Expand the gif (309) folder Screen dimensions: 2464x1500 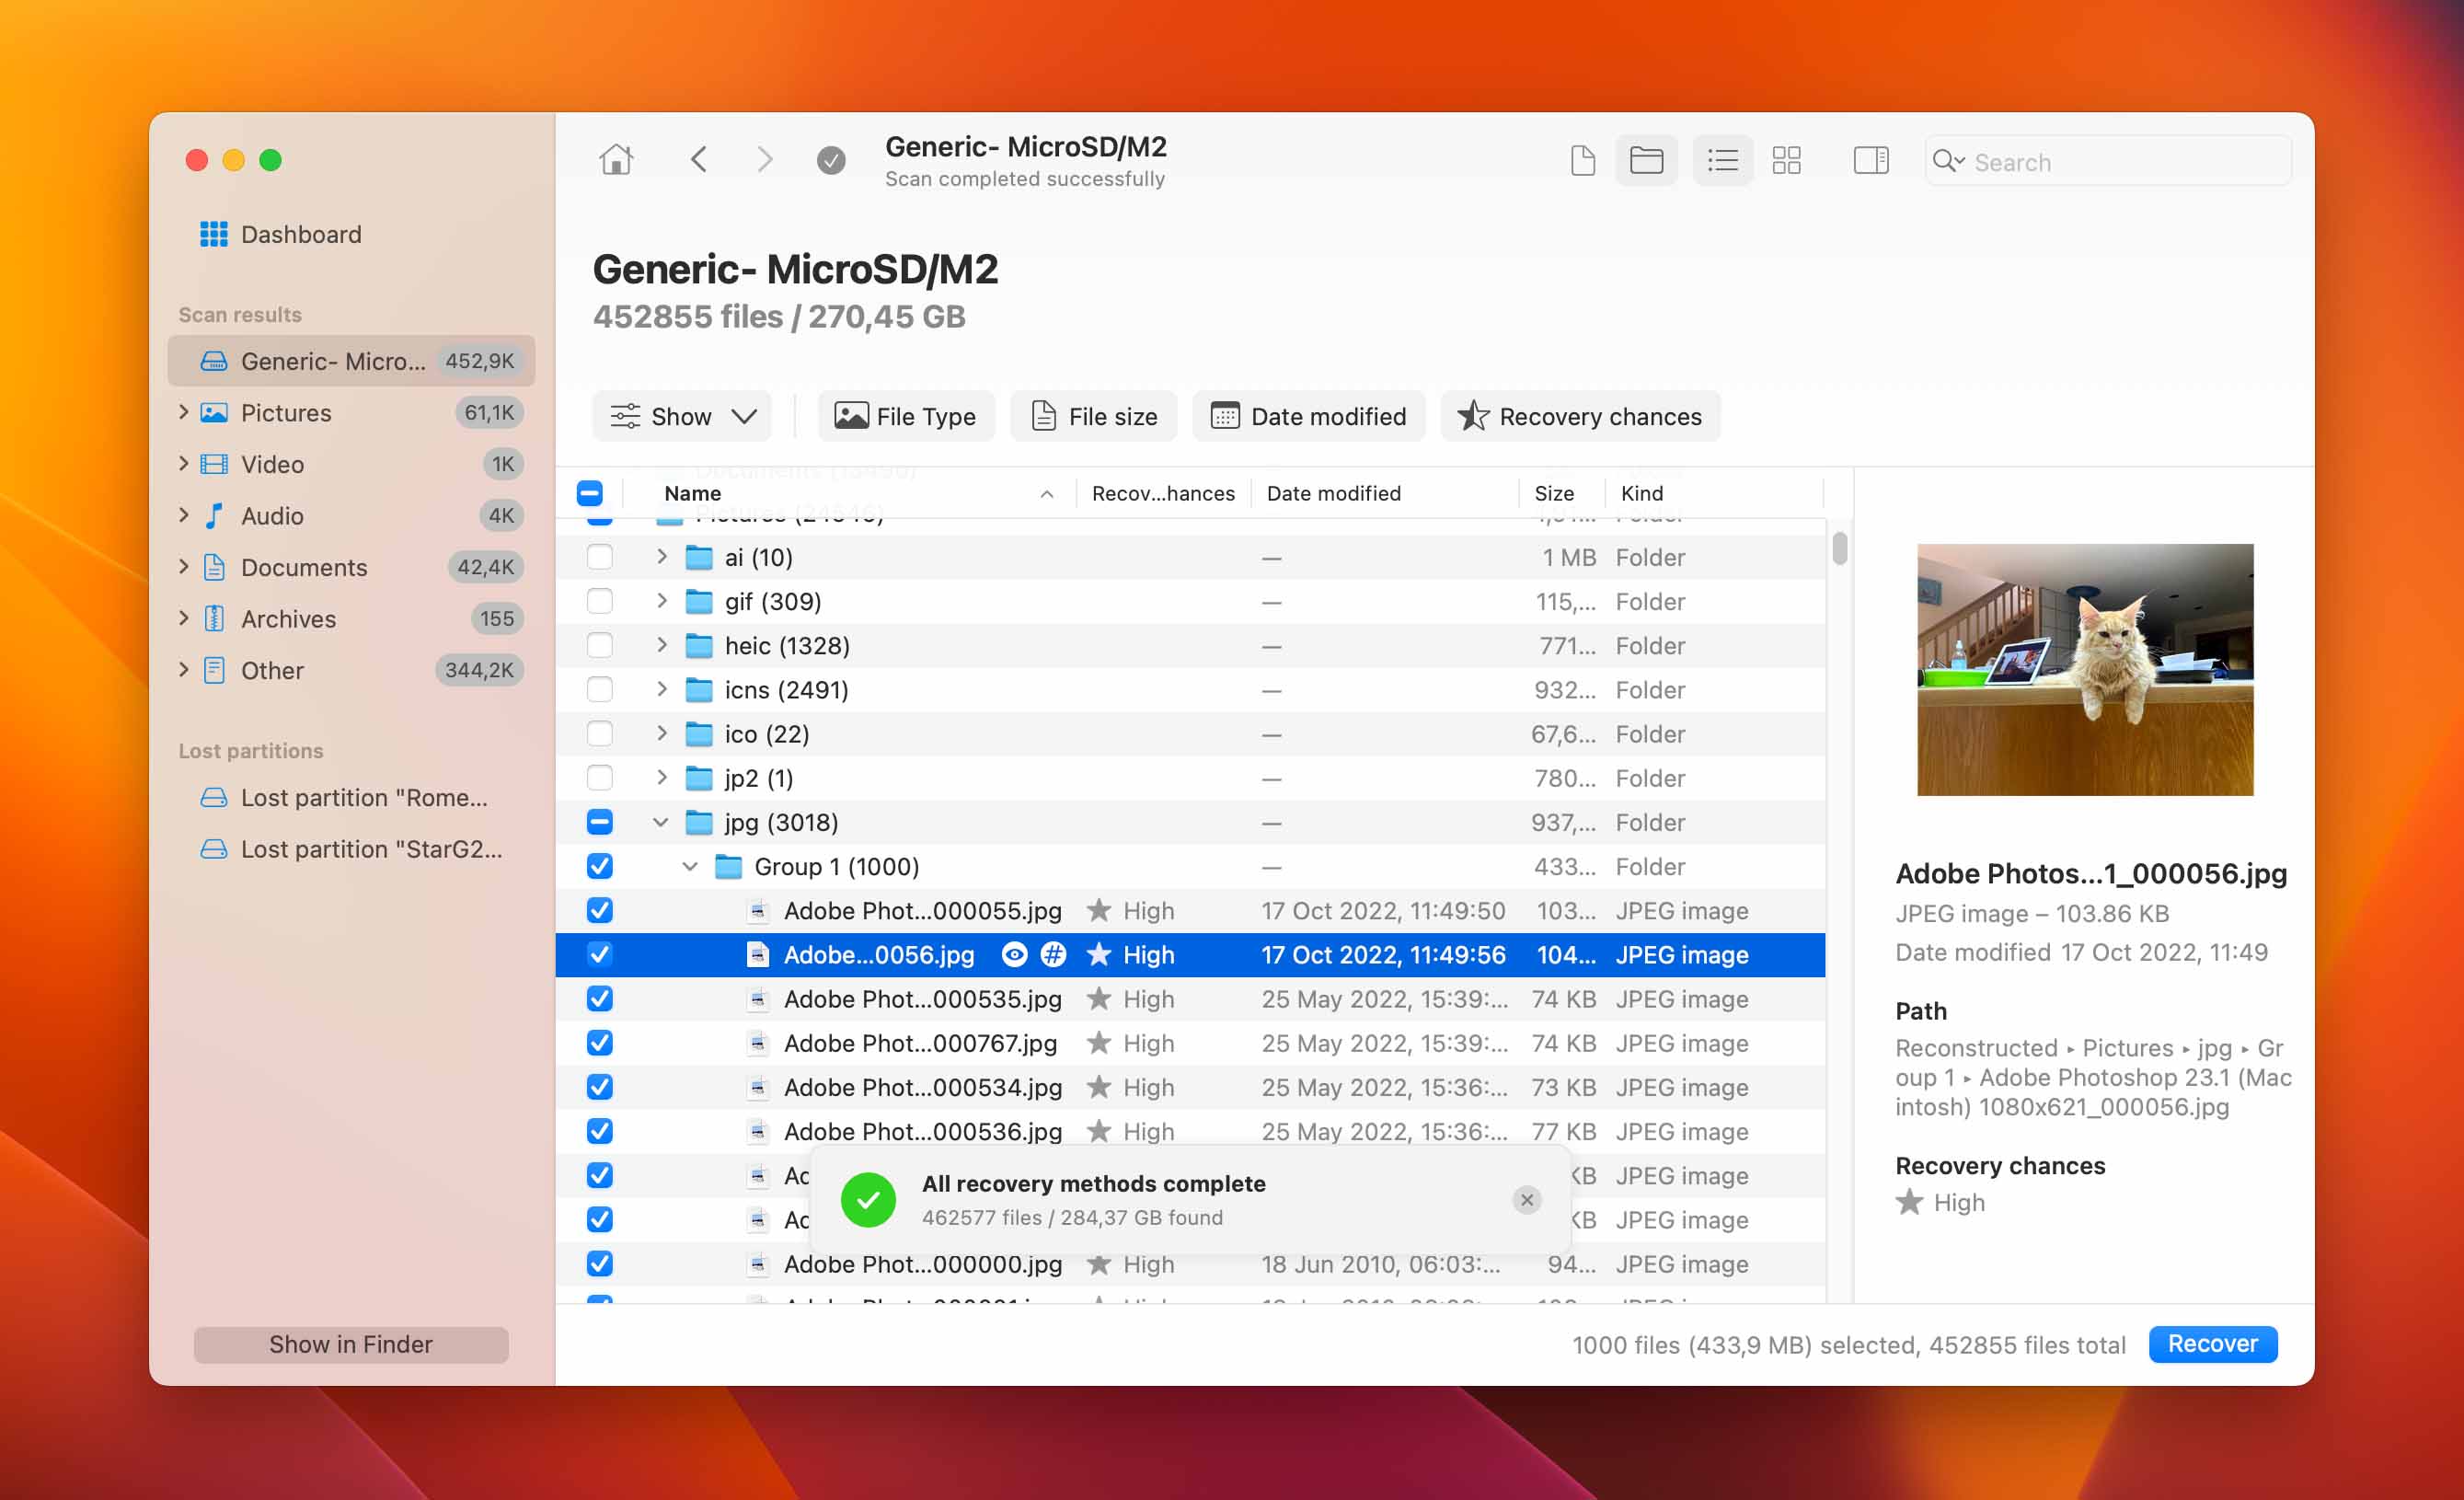pos(661,600)
